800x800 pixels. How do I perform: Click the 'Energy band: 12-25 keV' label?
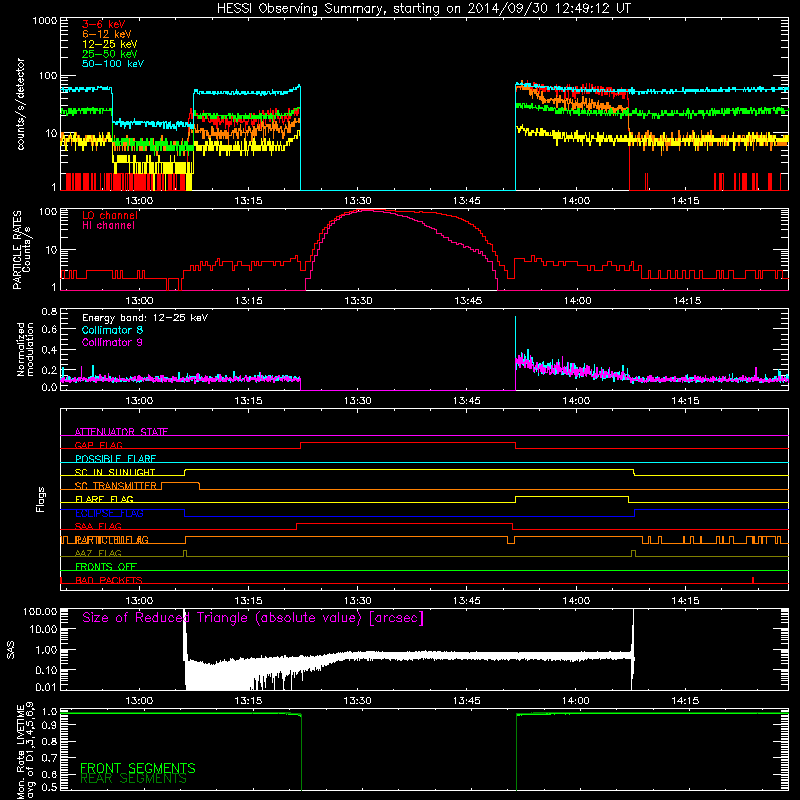coord(145,318)
